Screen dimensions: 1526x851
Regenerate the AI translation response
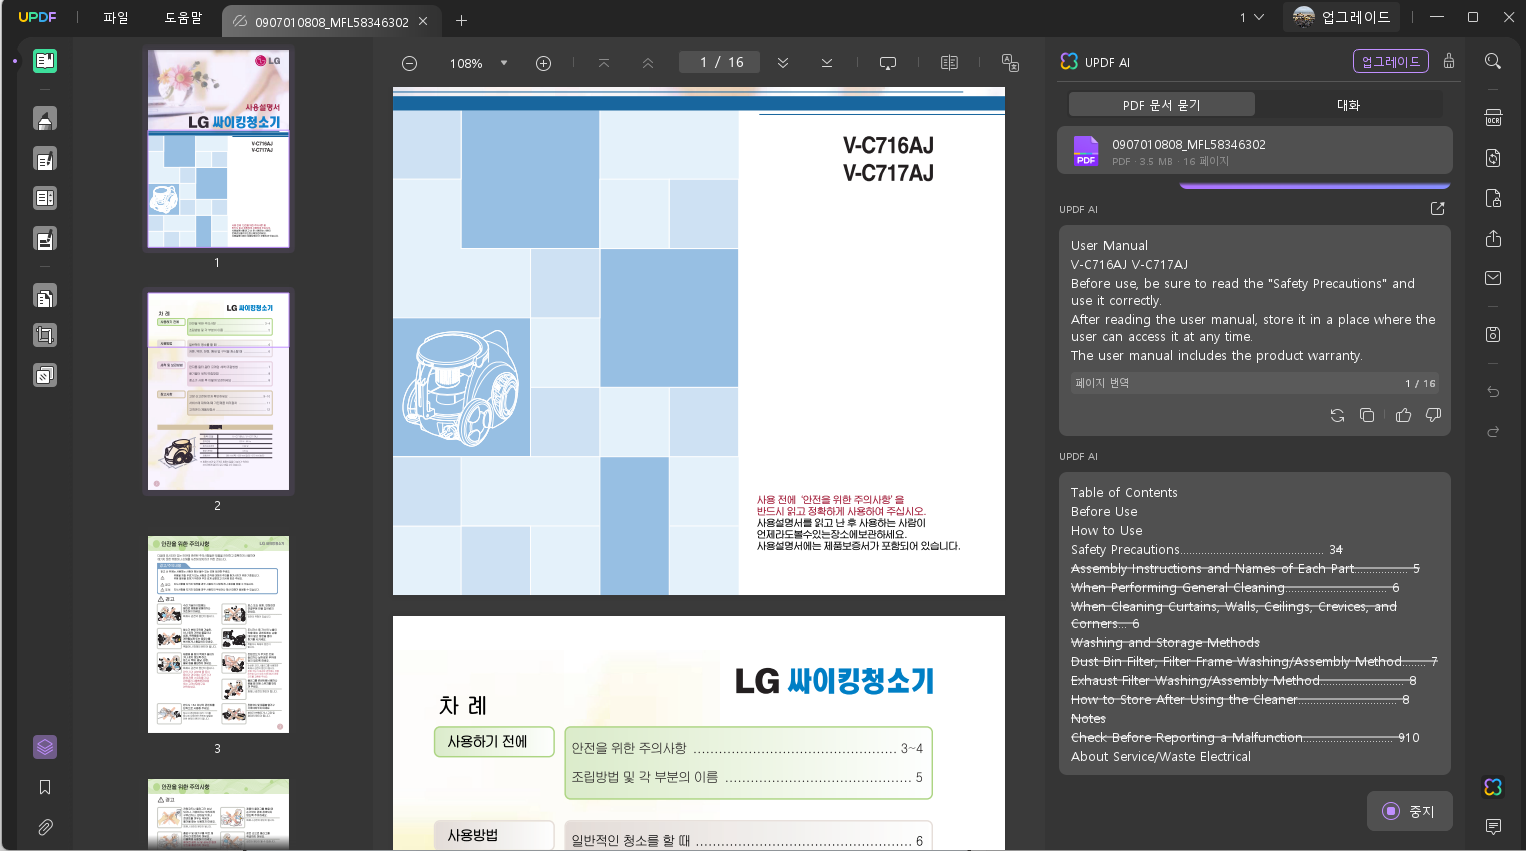[x=1337, y=415]
